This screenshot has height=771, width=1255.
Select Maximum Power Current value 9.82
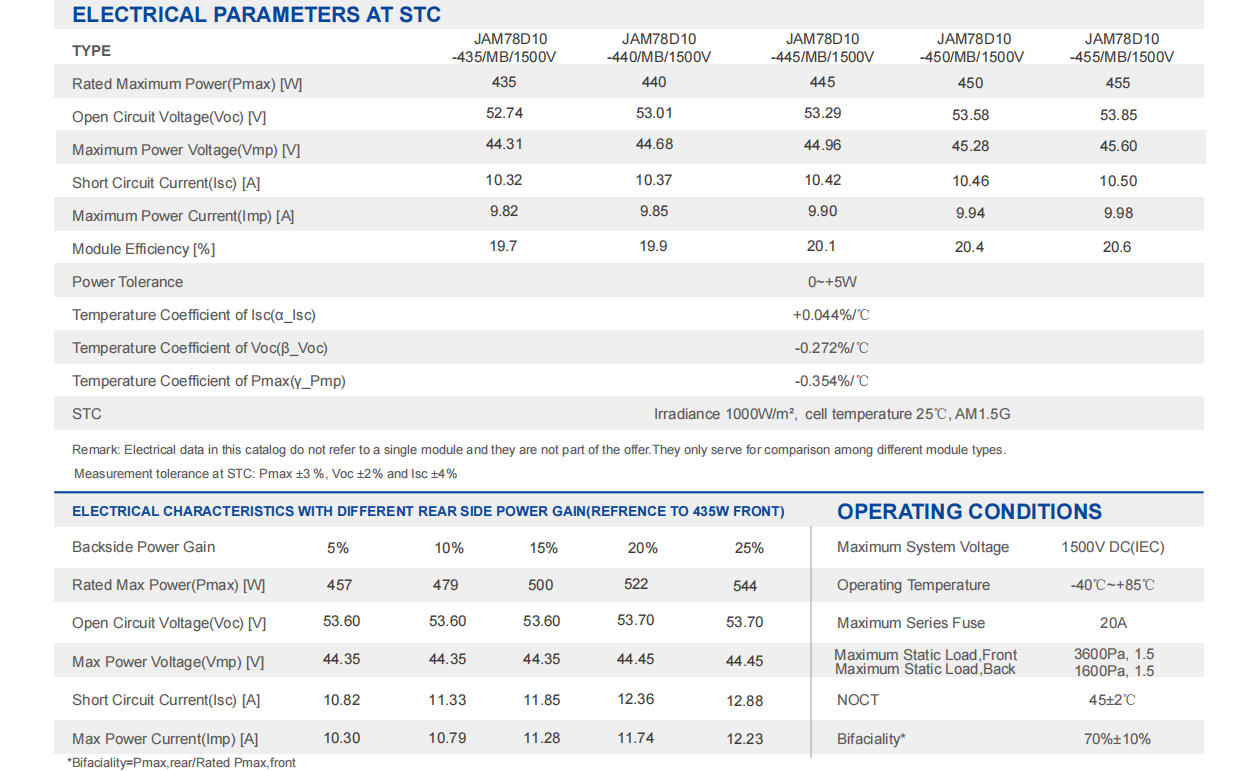click(504, 211)
